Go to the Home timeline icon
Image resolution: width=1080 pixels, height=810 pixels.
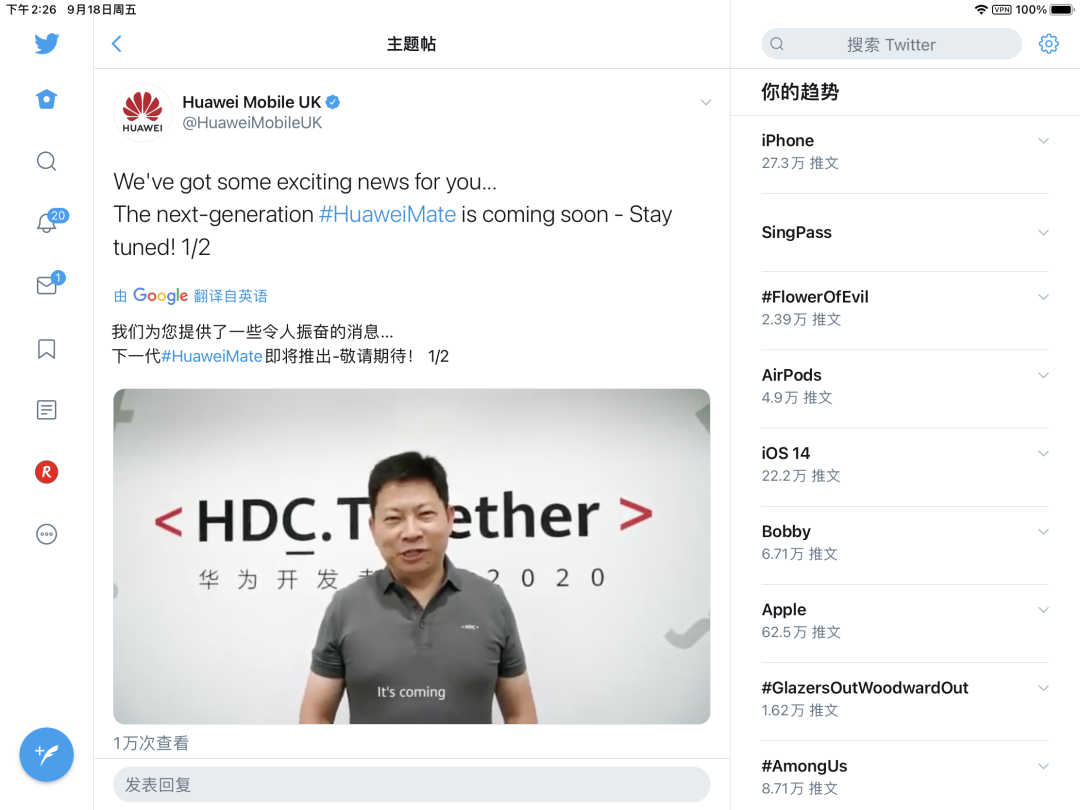click(x=47, y=99)
